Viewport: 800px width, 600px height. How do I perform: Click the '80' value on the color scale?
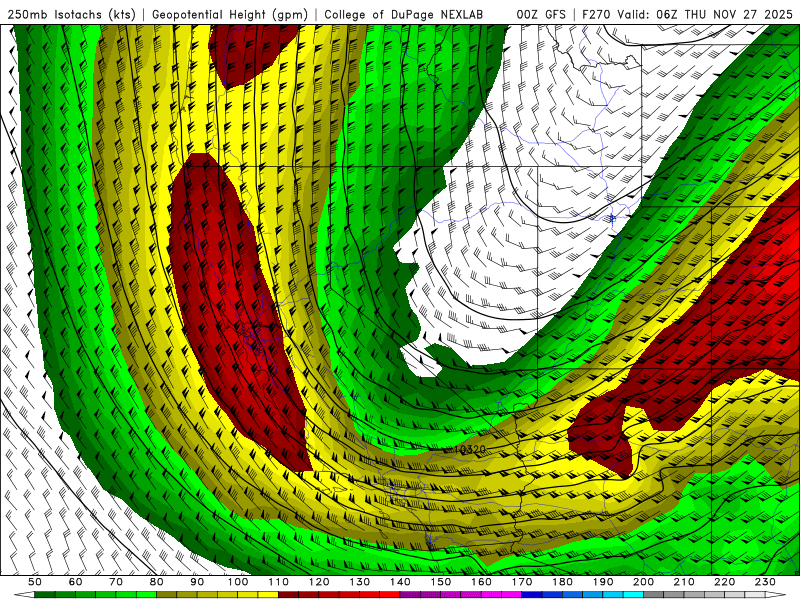(157, 581)
